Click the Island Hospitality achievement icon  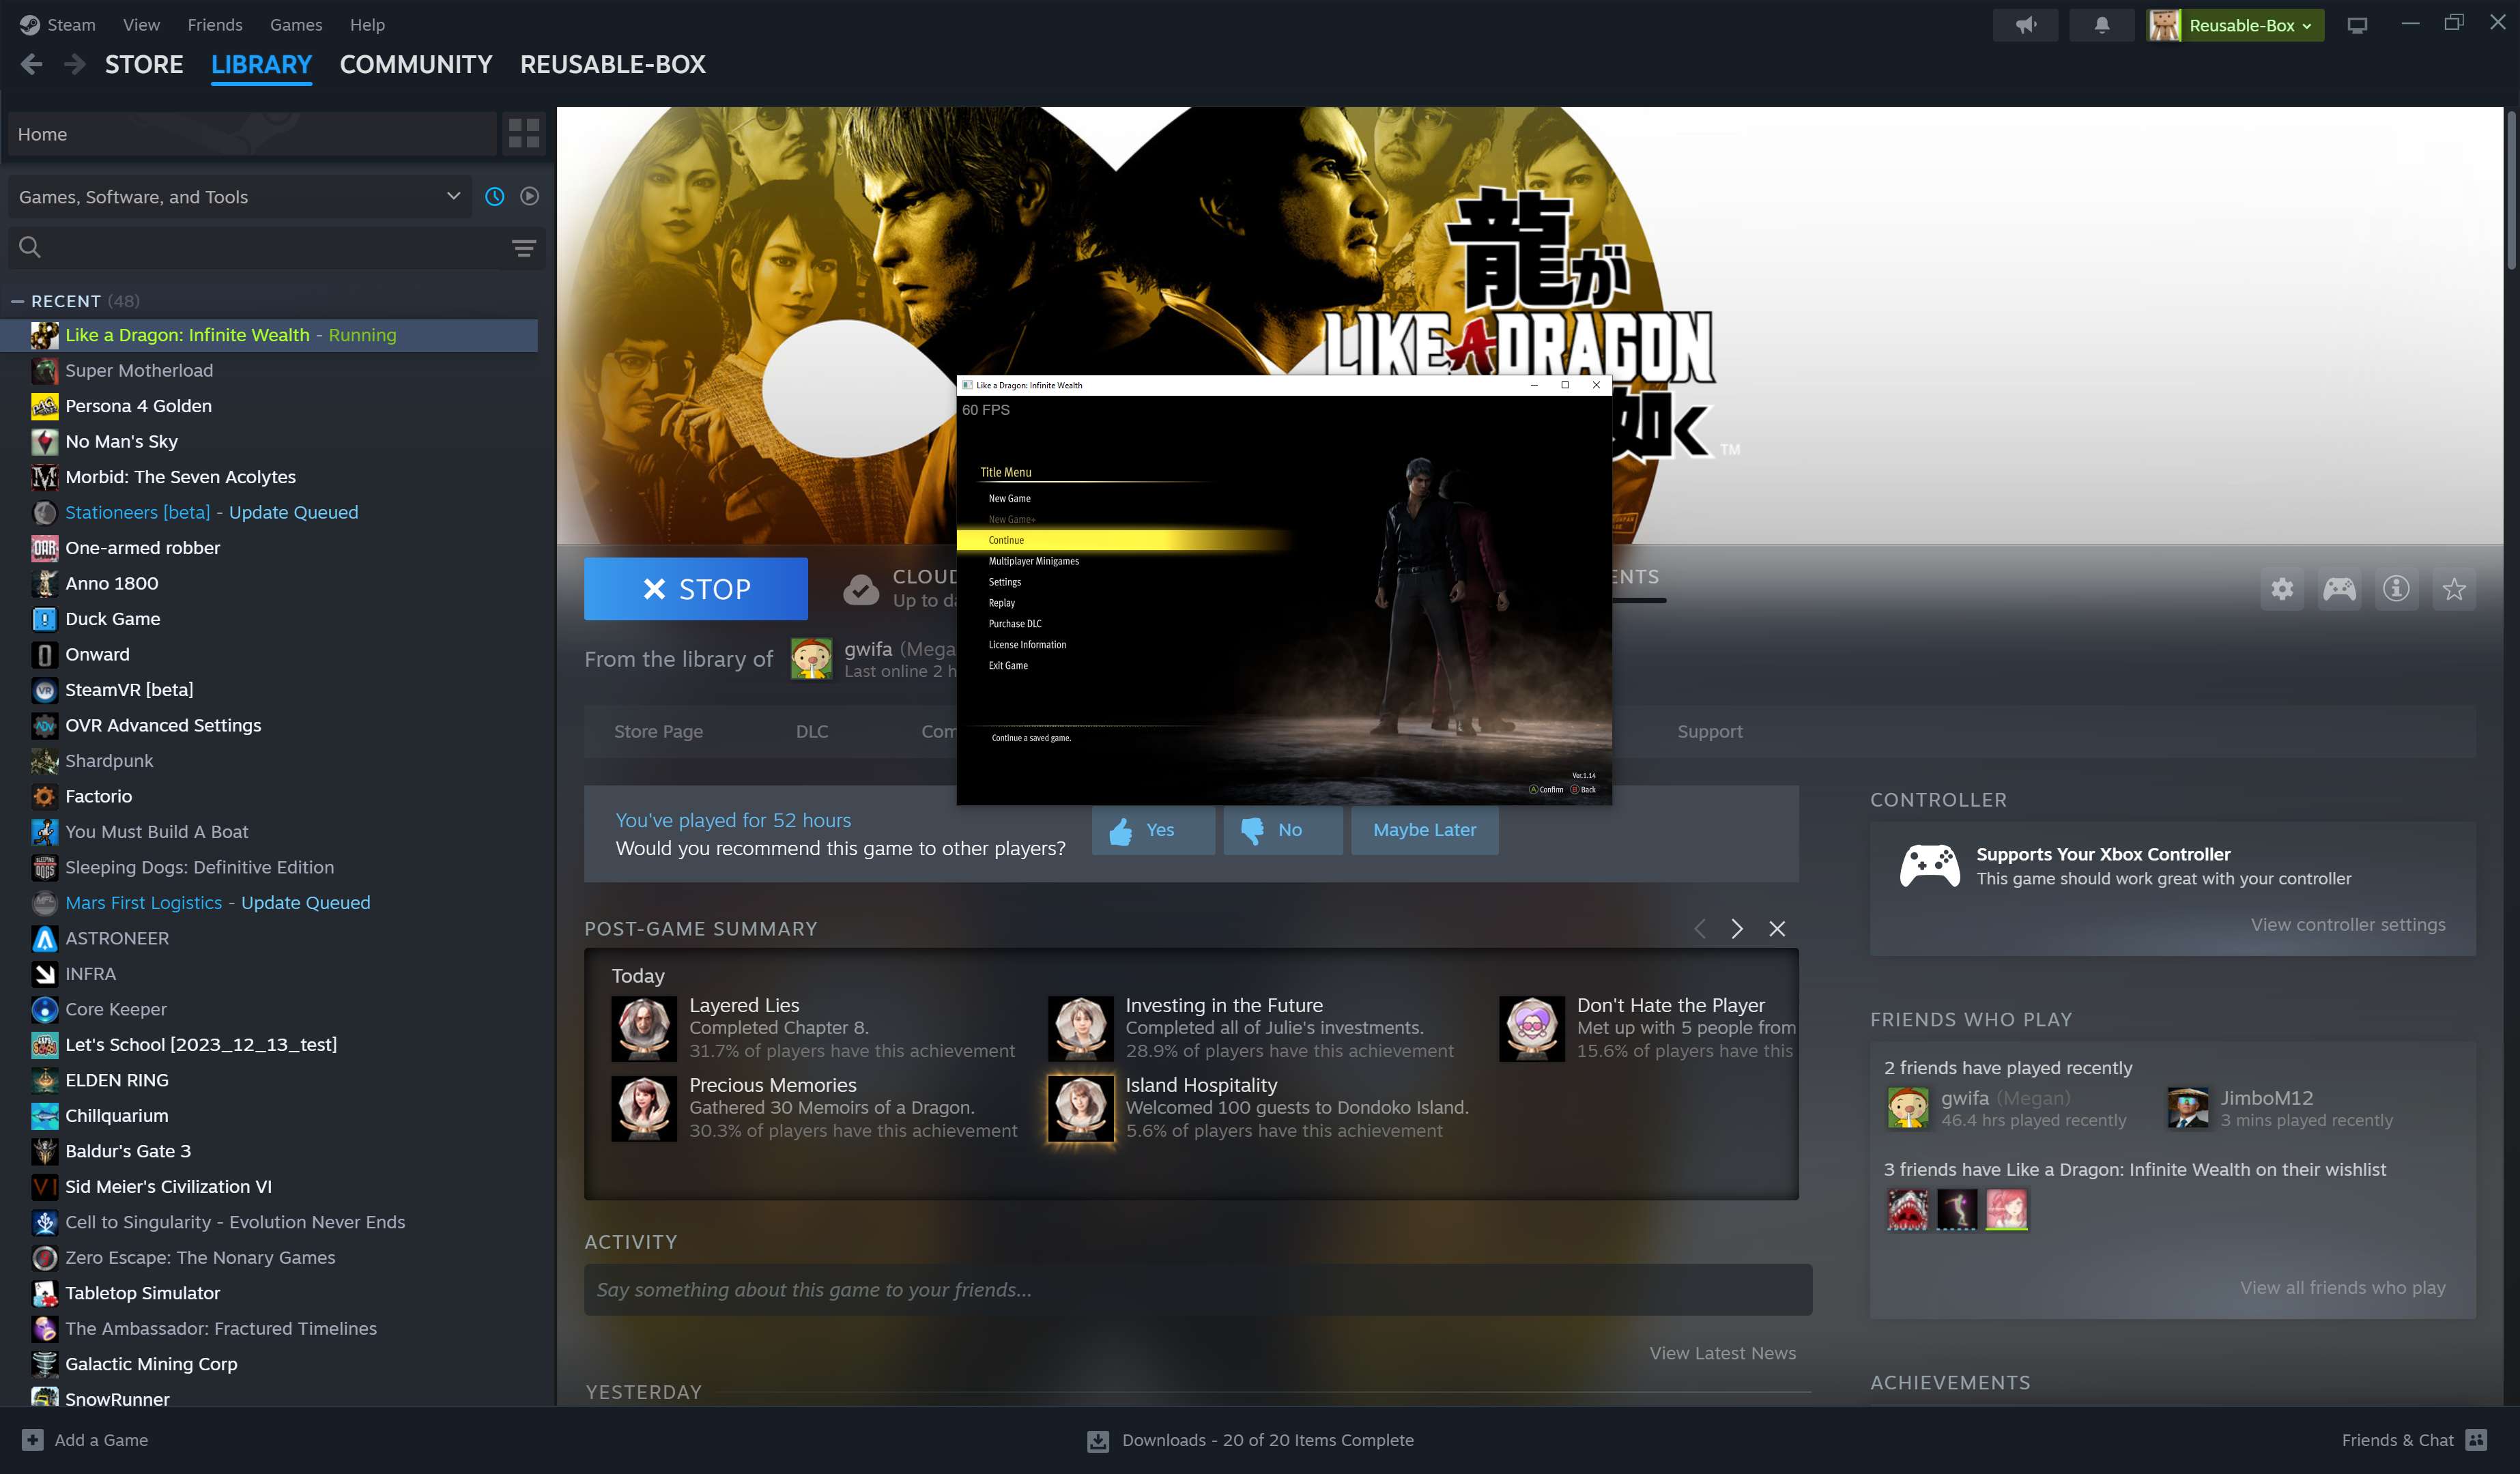coord(1081,1108)
